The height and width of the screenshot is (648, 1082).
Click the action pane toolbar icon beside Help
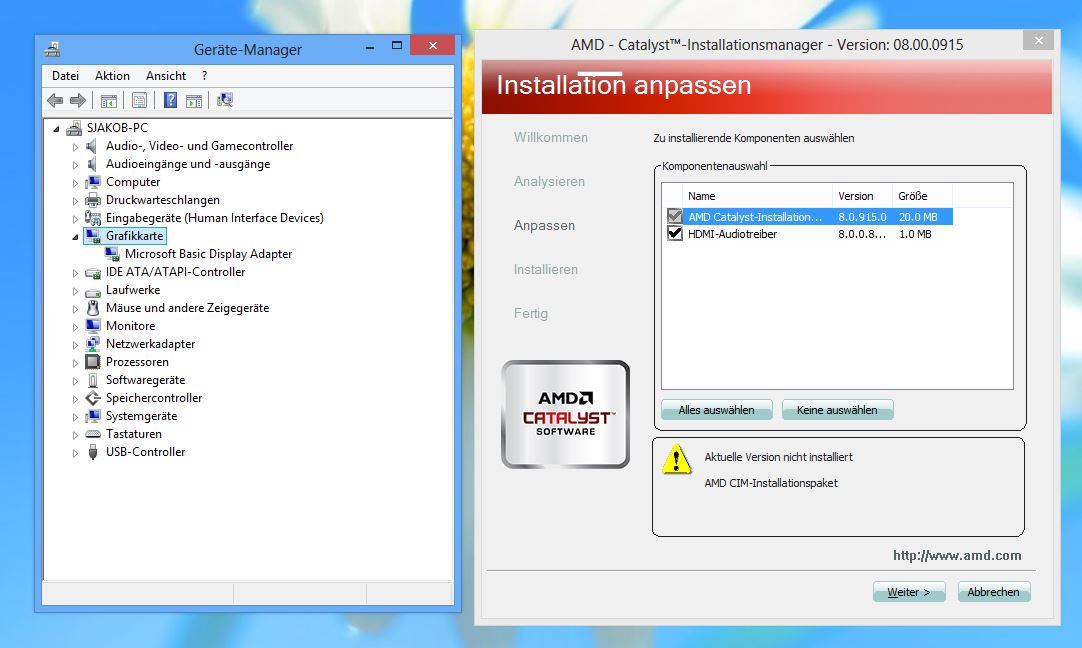[x=194, y=101]
